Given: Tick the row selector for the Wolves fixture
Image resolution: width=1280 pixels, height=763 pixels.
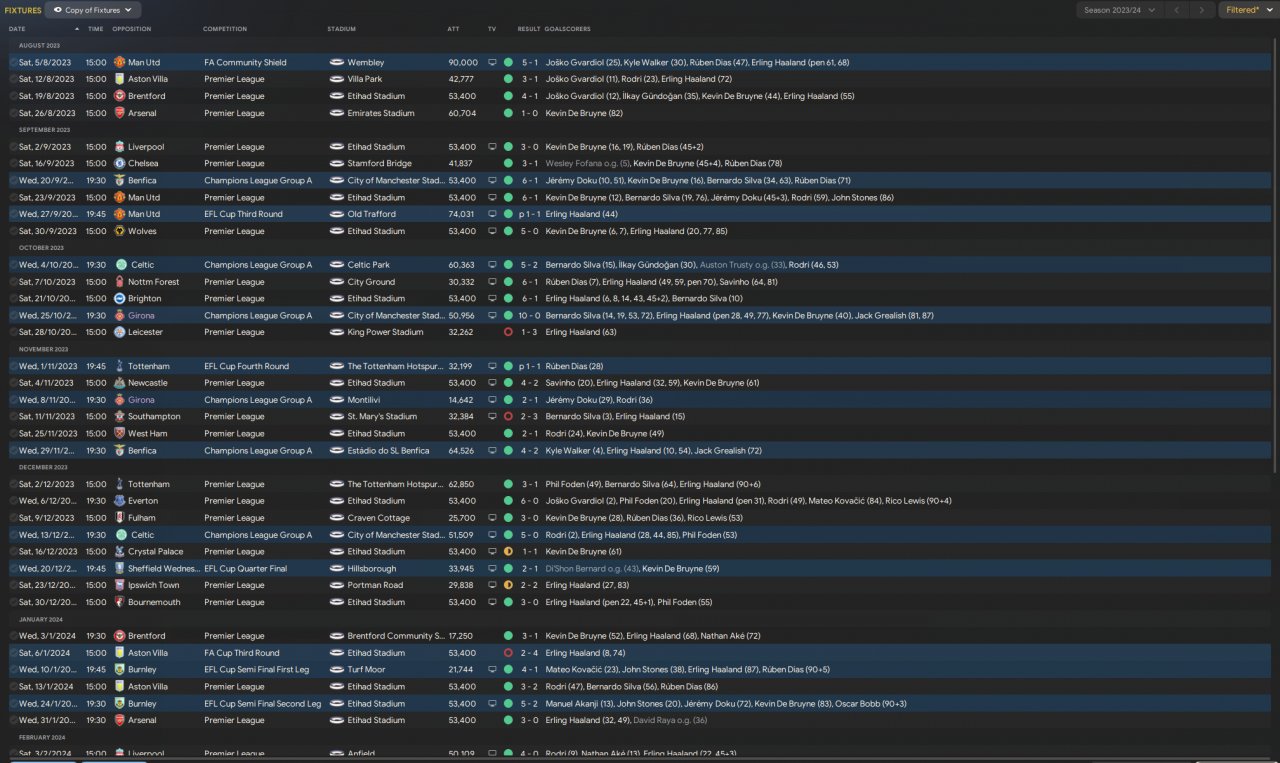Looking at the screenshot, I should coord(13,231).
